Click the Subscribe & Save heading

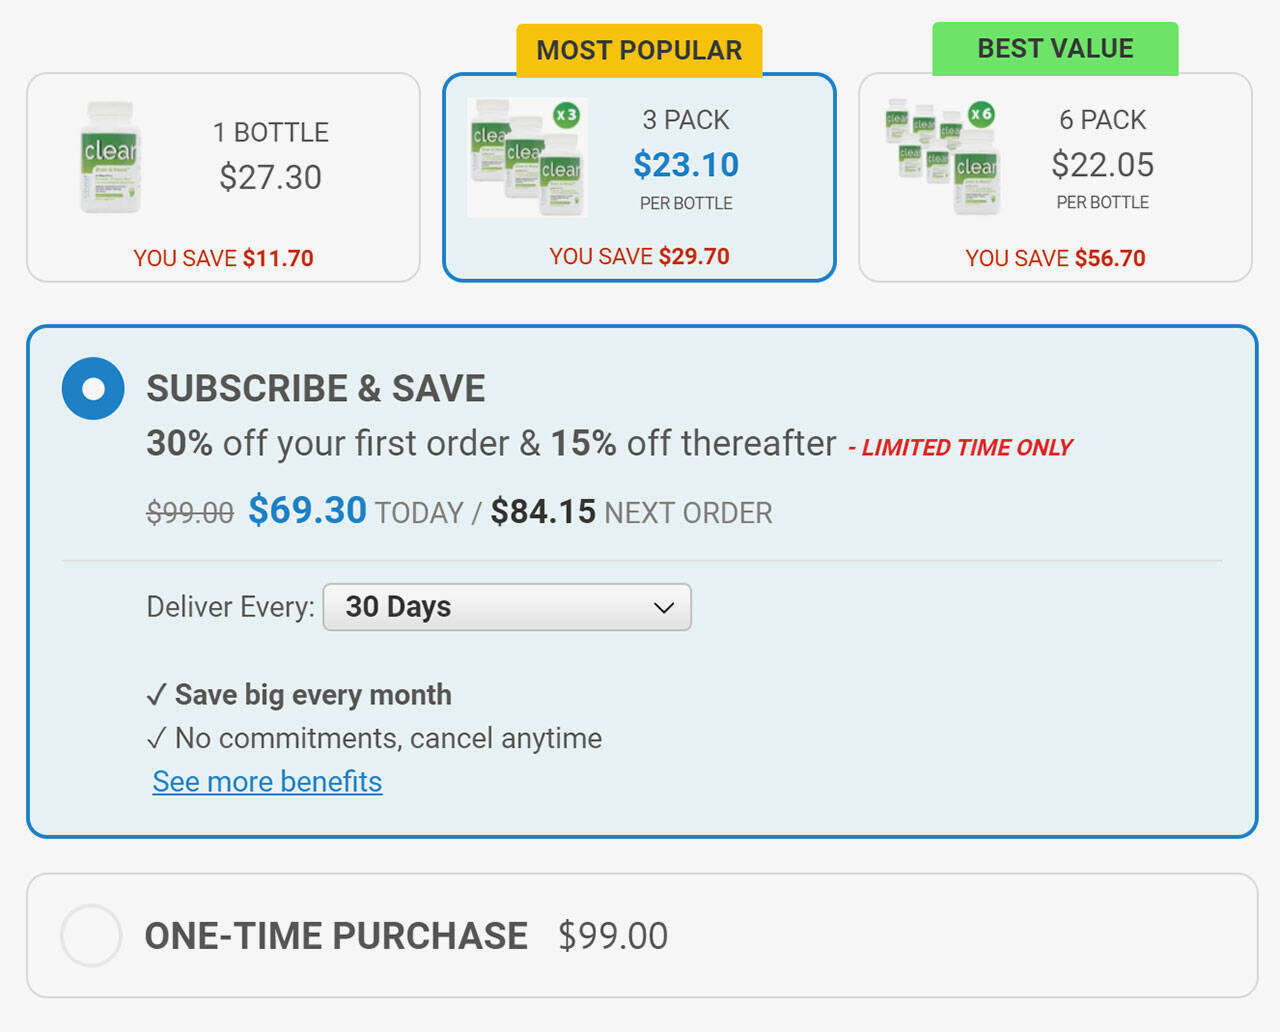click(x=316, y=388)
